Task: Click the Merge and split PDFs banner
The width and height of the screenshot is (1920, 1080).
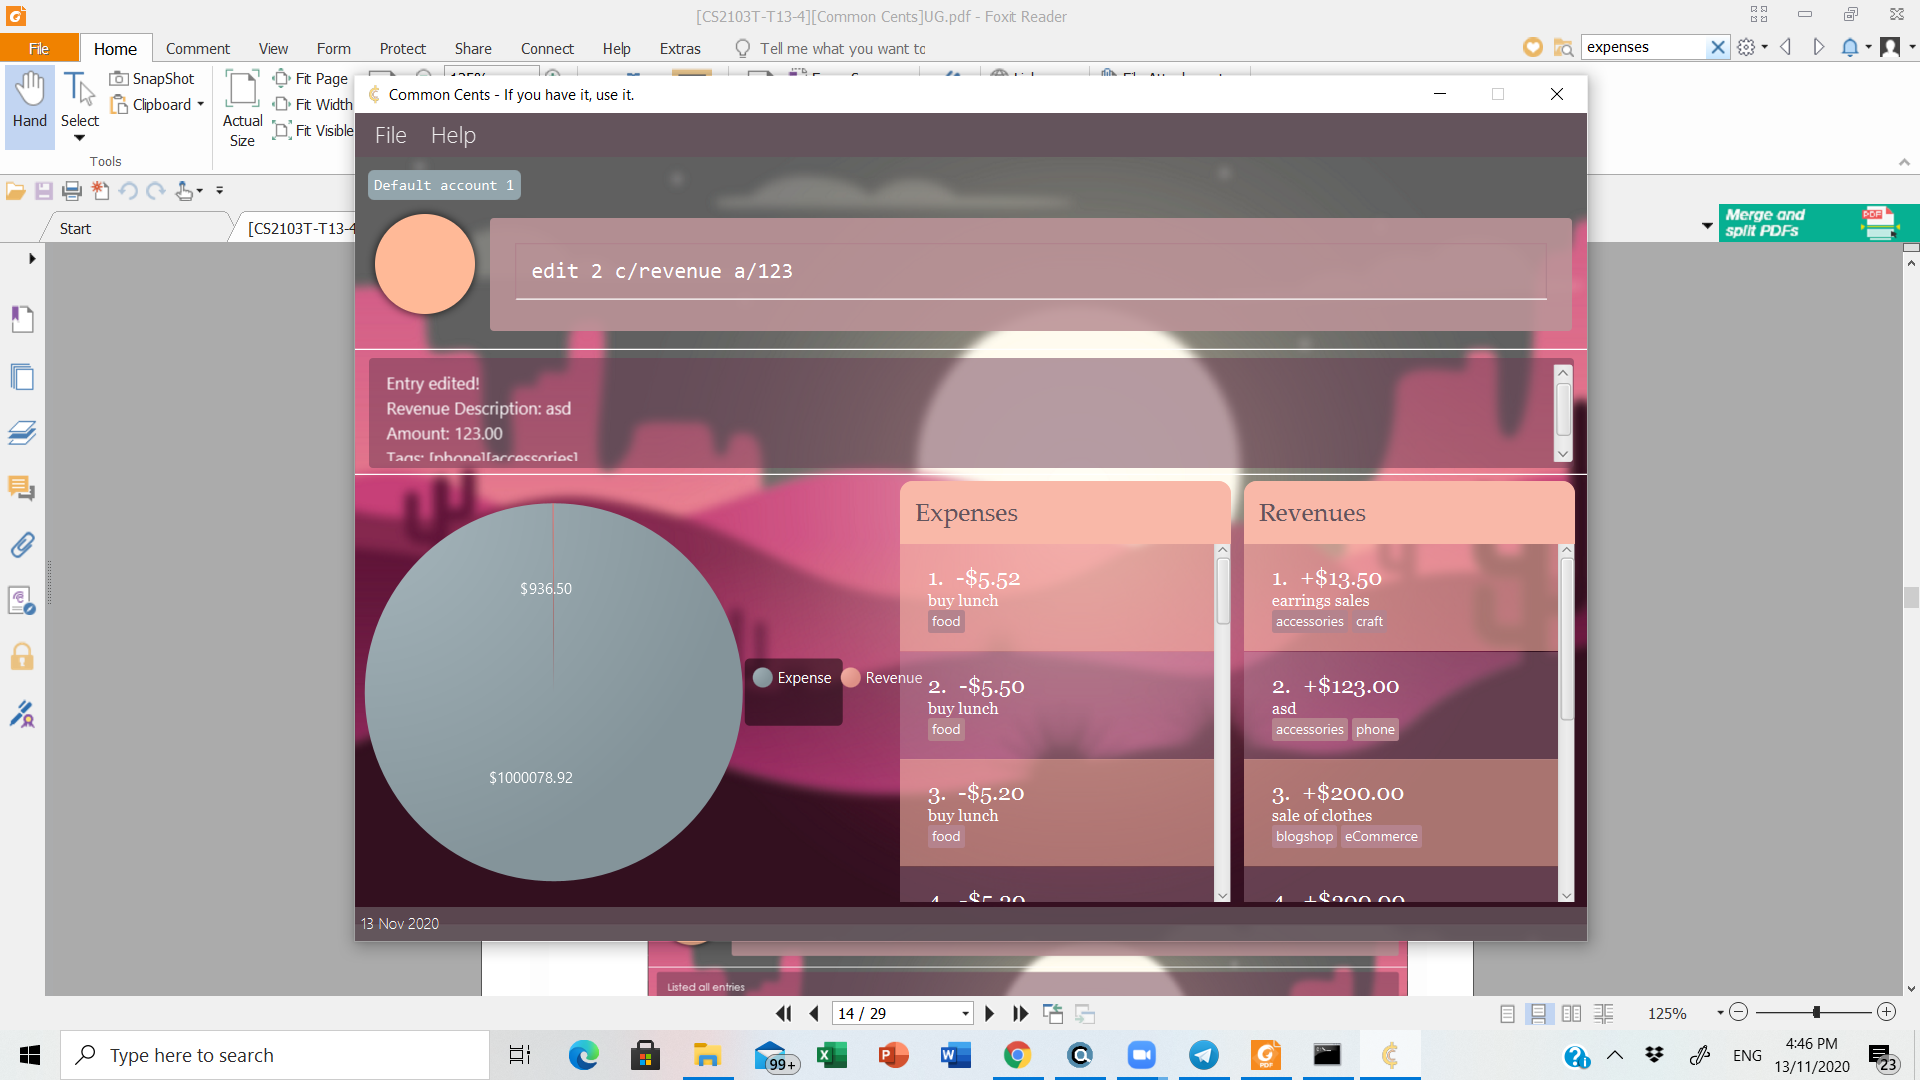Action: tap(1816, 223)
